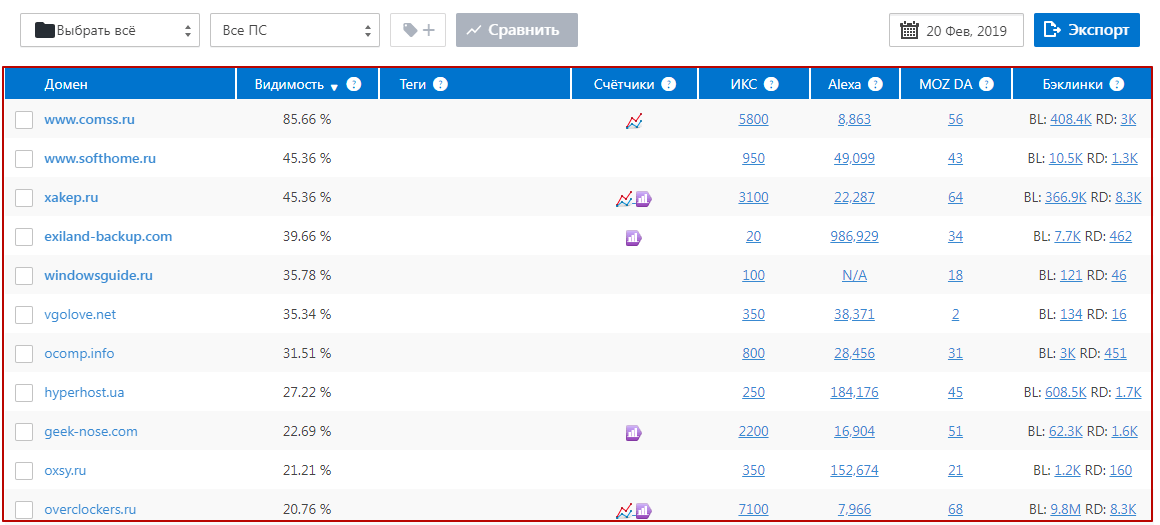Tick the checkbox for www.softhome.ru
The width and height of the screenshot is (1160, 525).
click(x=24, y=159)
